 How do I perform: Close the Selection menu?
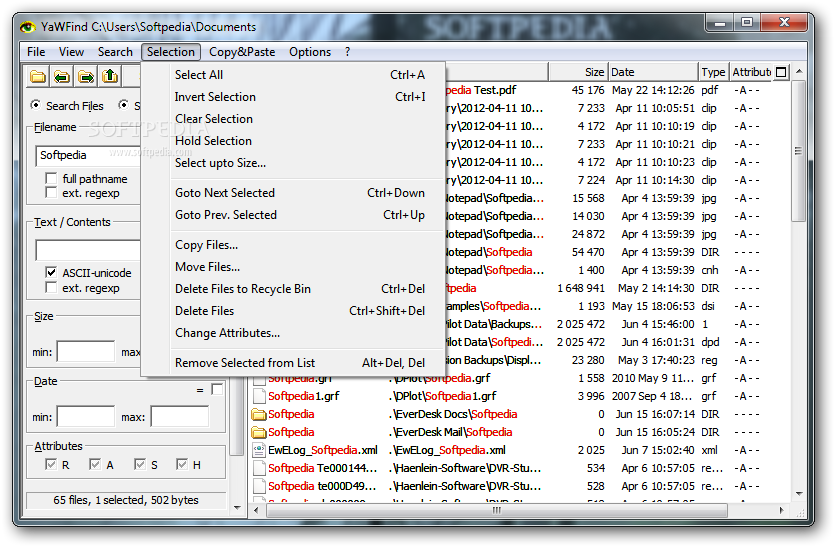coord(171,52)
